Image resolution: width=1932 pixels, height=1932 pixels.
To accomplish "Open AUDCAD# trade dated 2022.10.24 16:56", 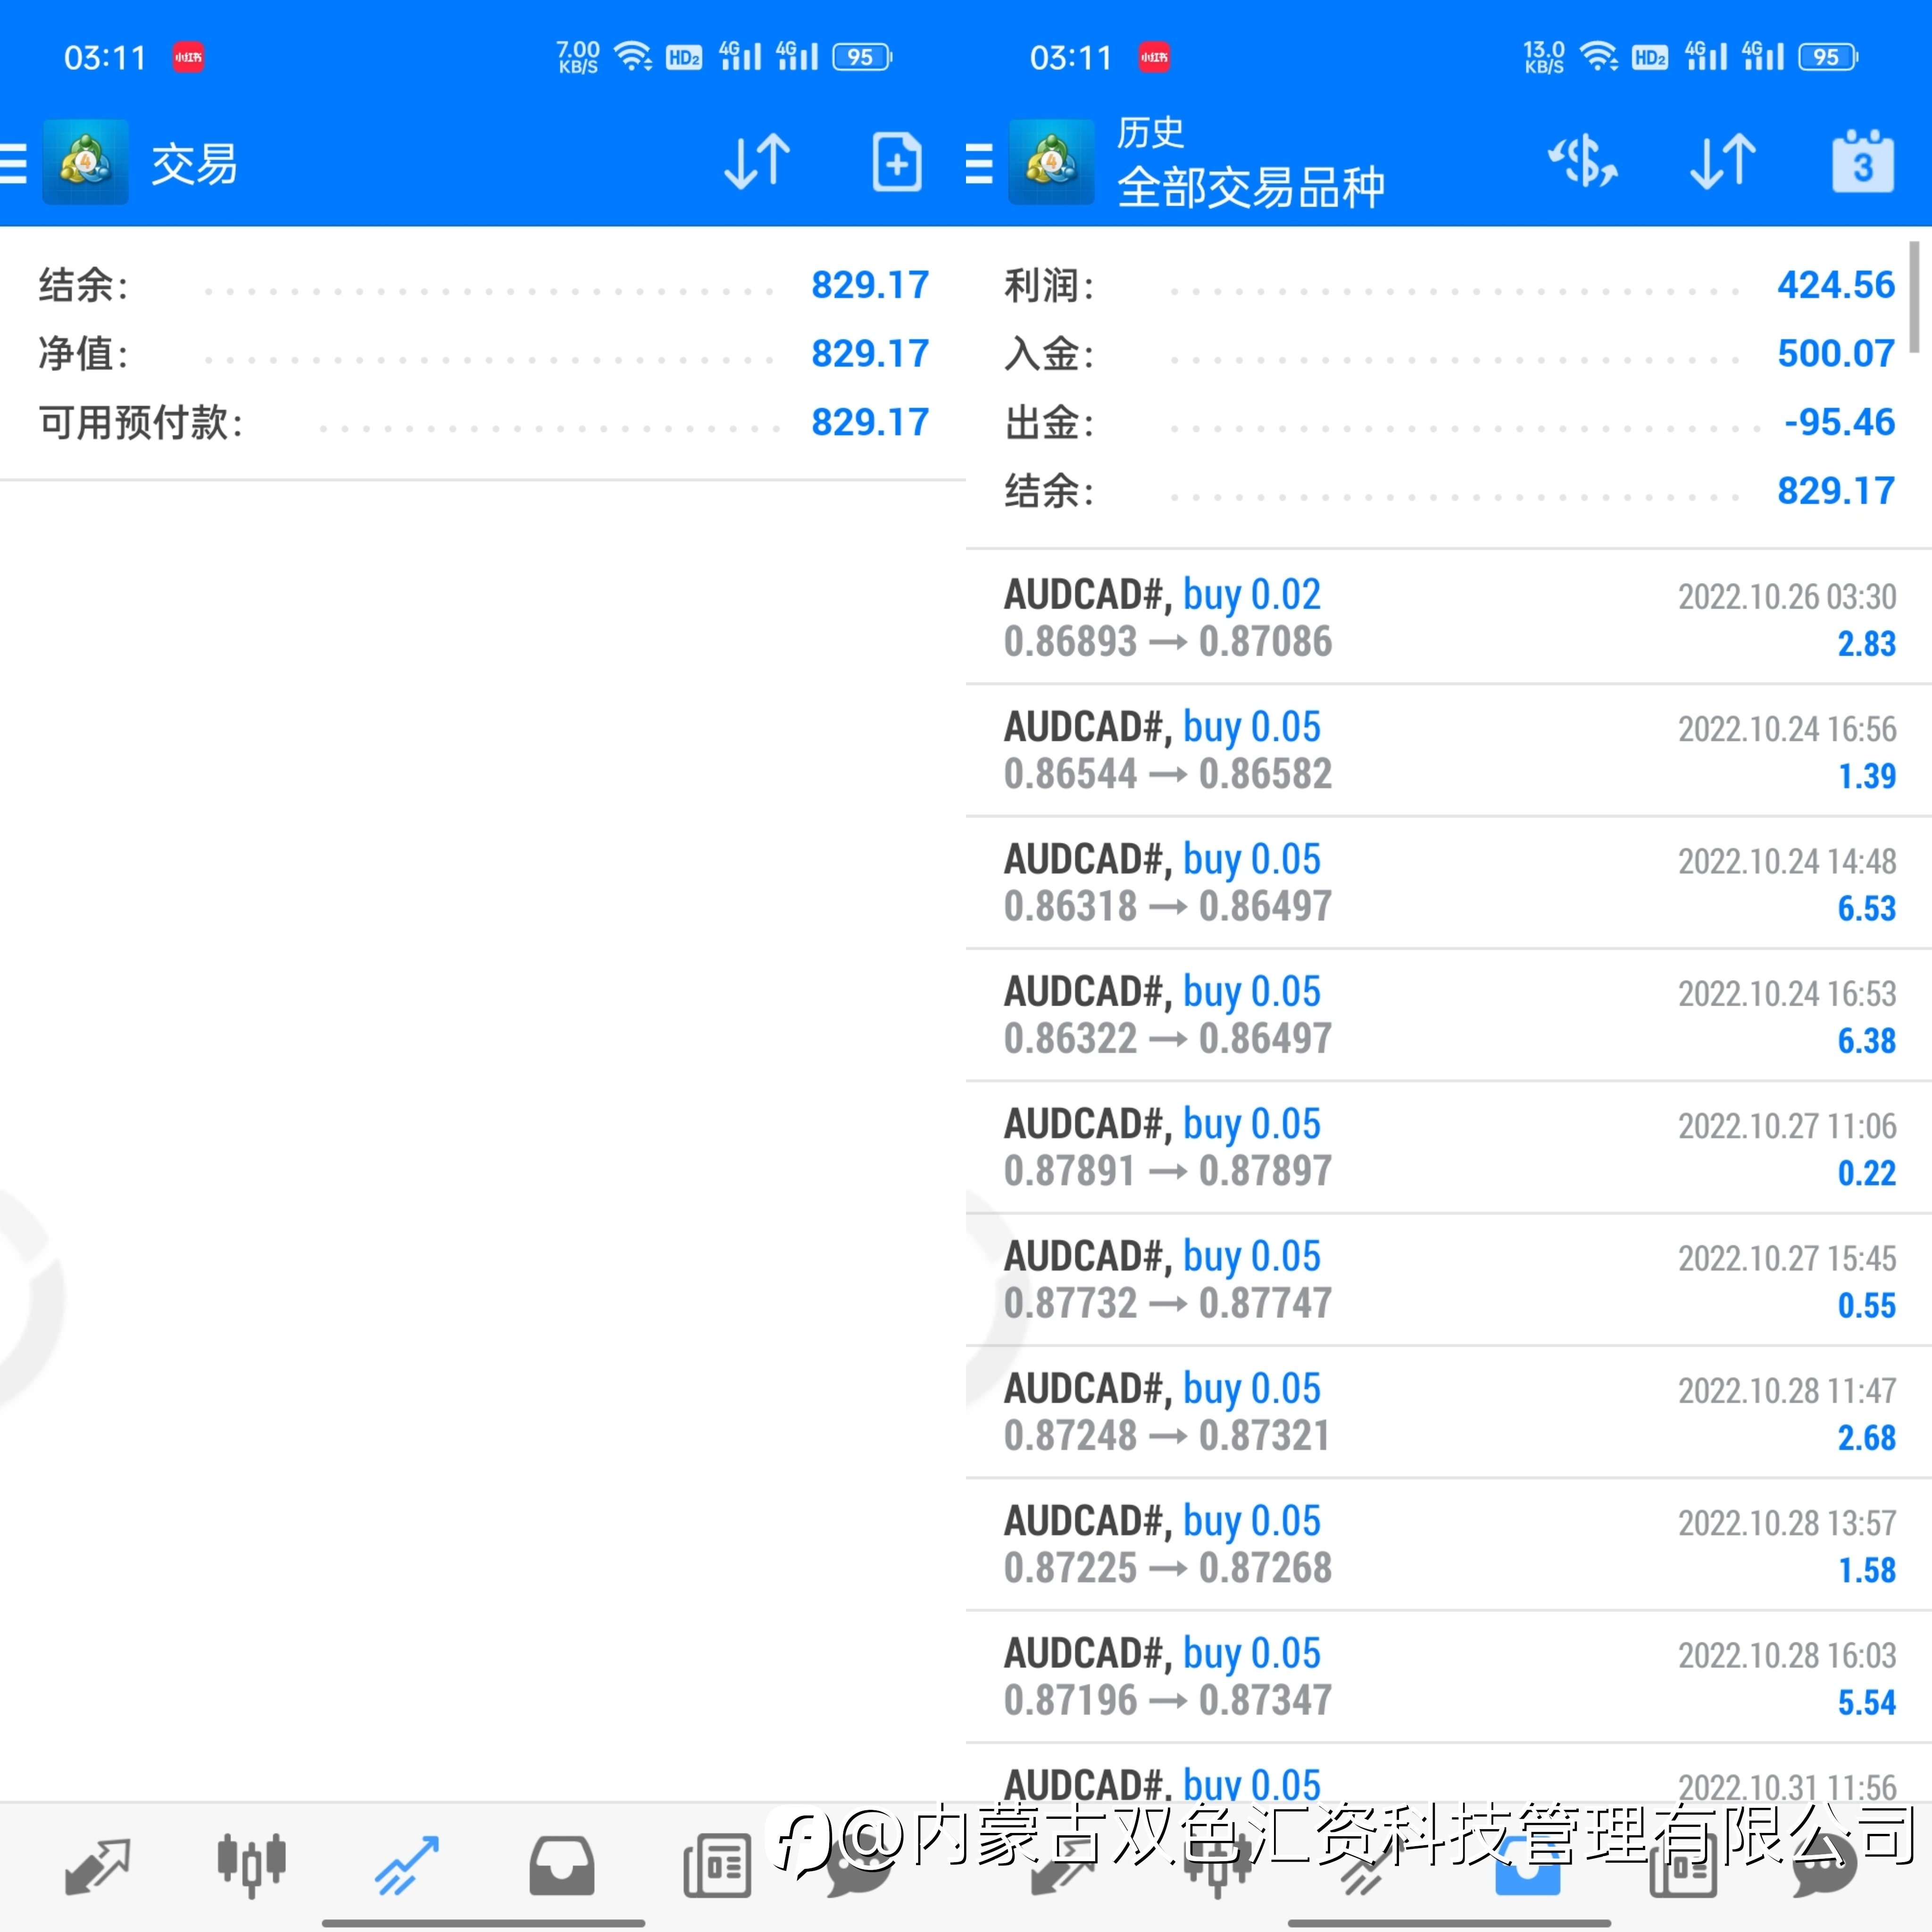I will click(x=1449, y=750).
